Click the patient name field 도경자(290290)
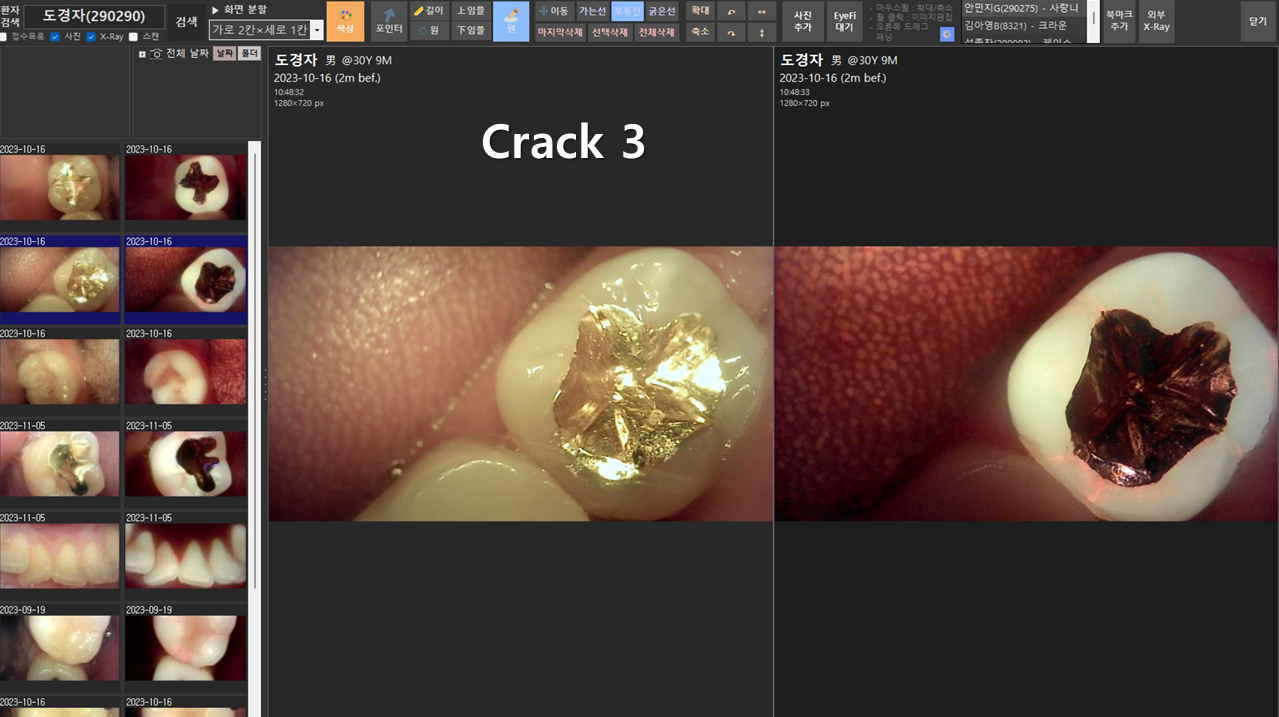 pos(94,17)
